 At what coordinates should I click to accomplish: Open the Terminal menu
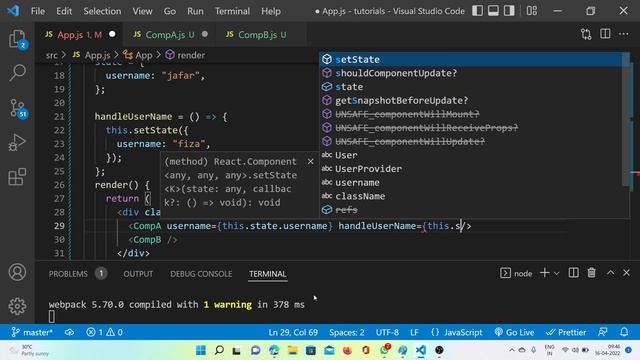(x=232, y=11)
